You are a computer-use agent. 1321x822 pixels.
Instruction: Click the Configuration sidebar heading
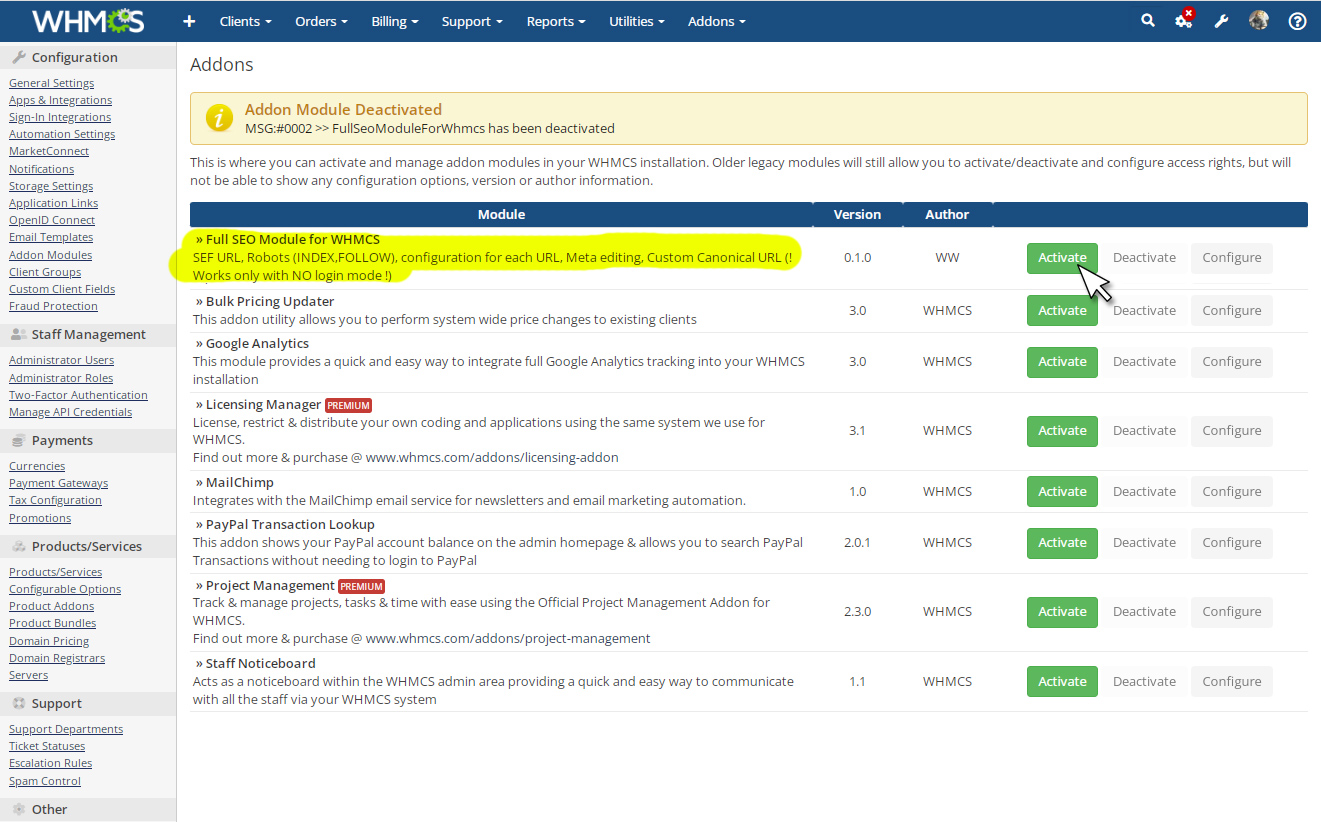tap(88, 58)
